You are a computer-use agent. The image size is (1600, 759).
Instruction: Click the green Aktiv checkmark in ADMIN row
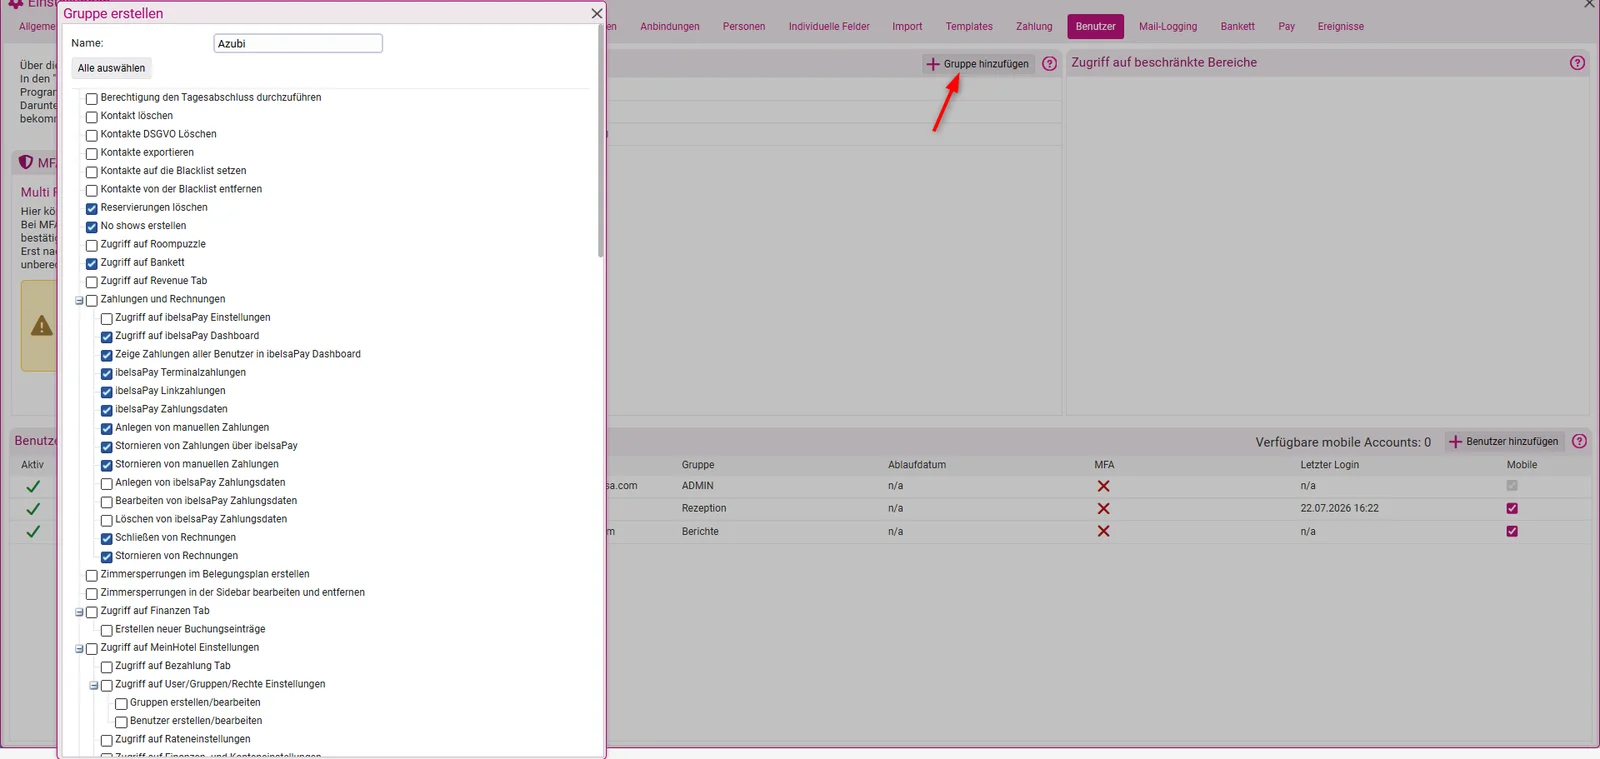click(x=33, y=486)
